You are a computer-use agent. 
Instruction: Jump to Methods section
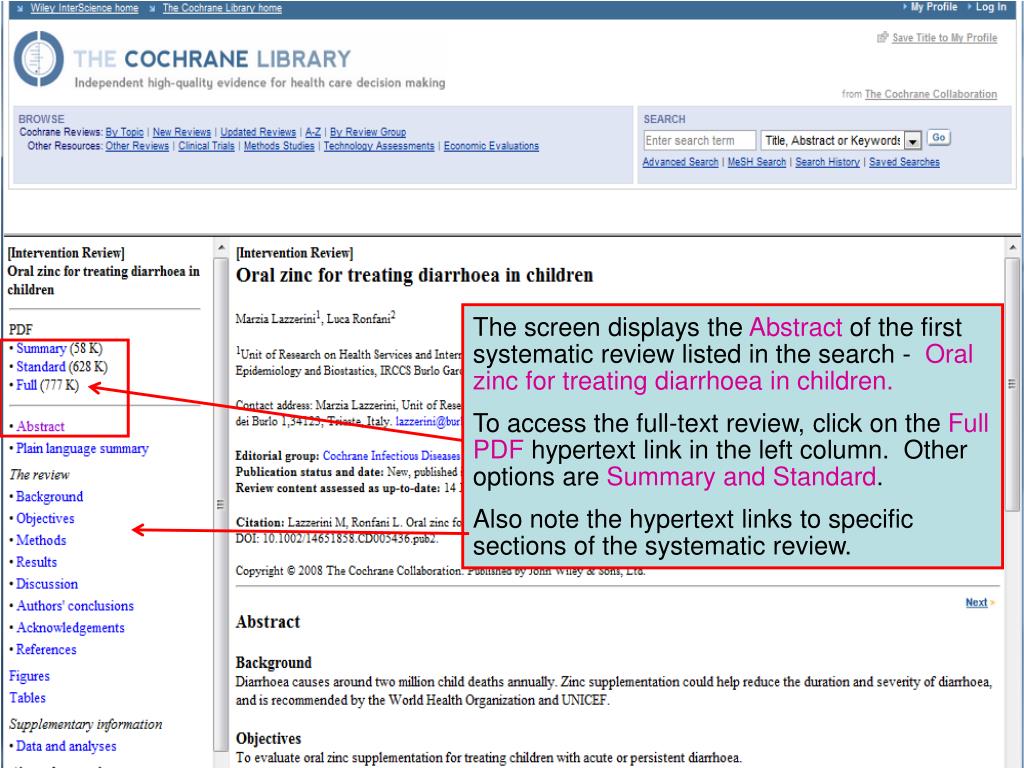tap(41, 540)
